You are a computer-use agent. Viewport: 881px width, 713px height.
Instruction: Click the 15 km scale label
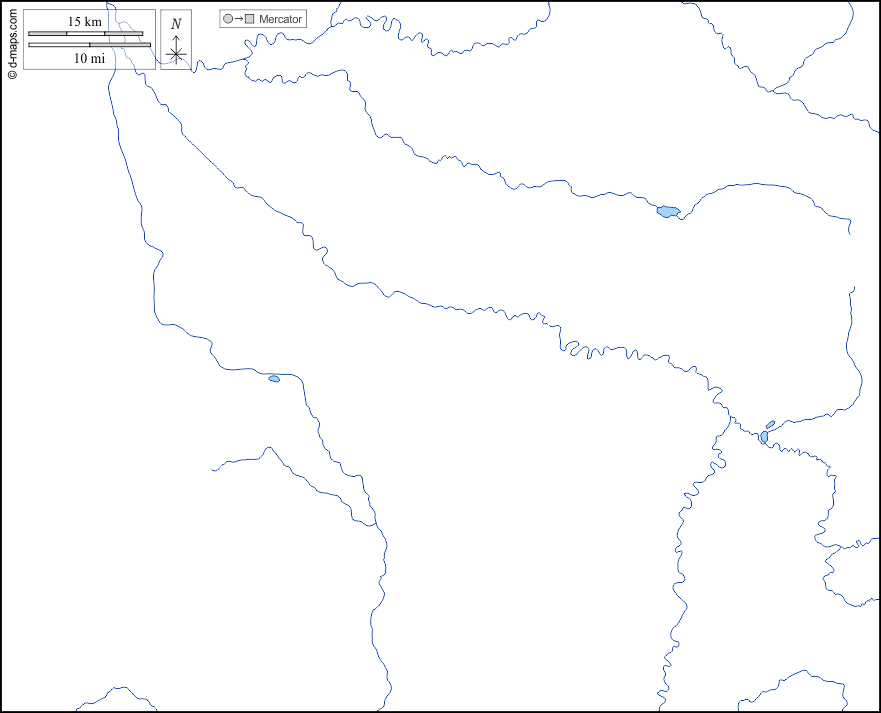click(x=85, y=21)
